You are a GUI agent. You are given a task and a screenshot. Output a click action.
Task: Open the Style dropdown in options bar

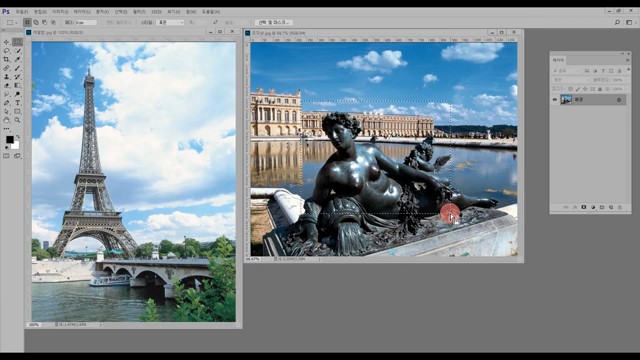(170, 22)
